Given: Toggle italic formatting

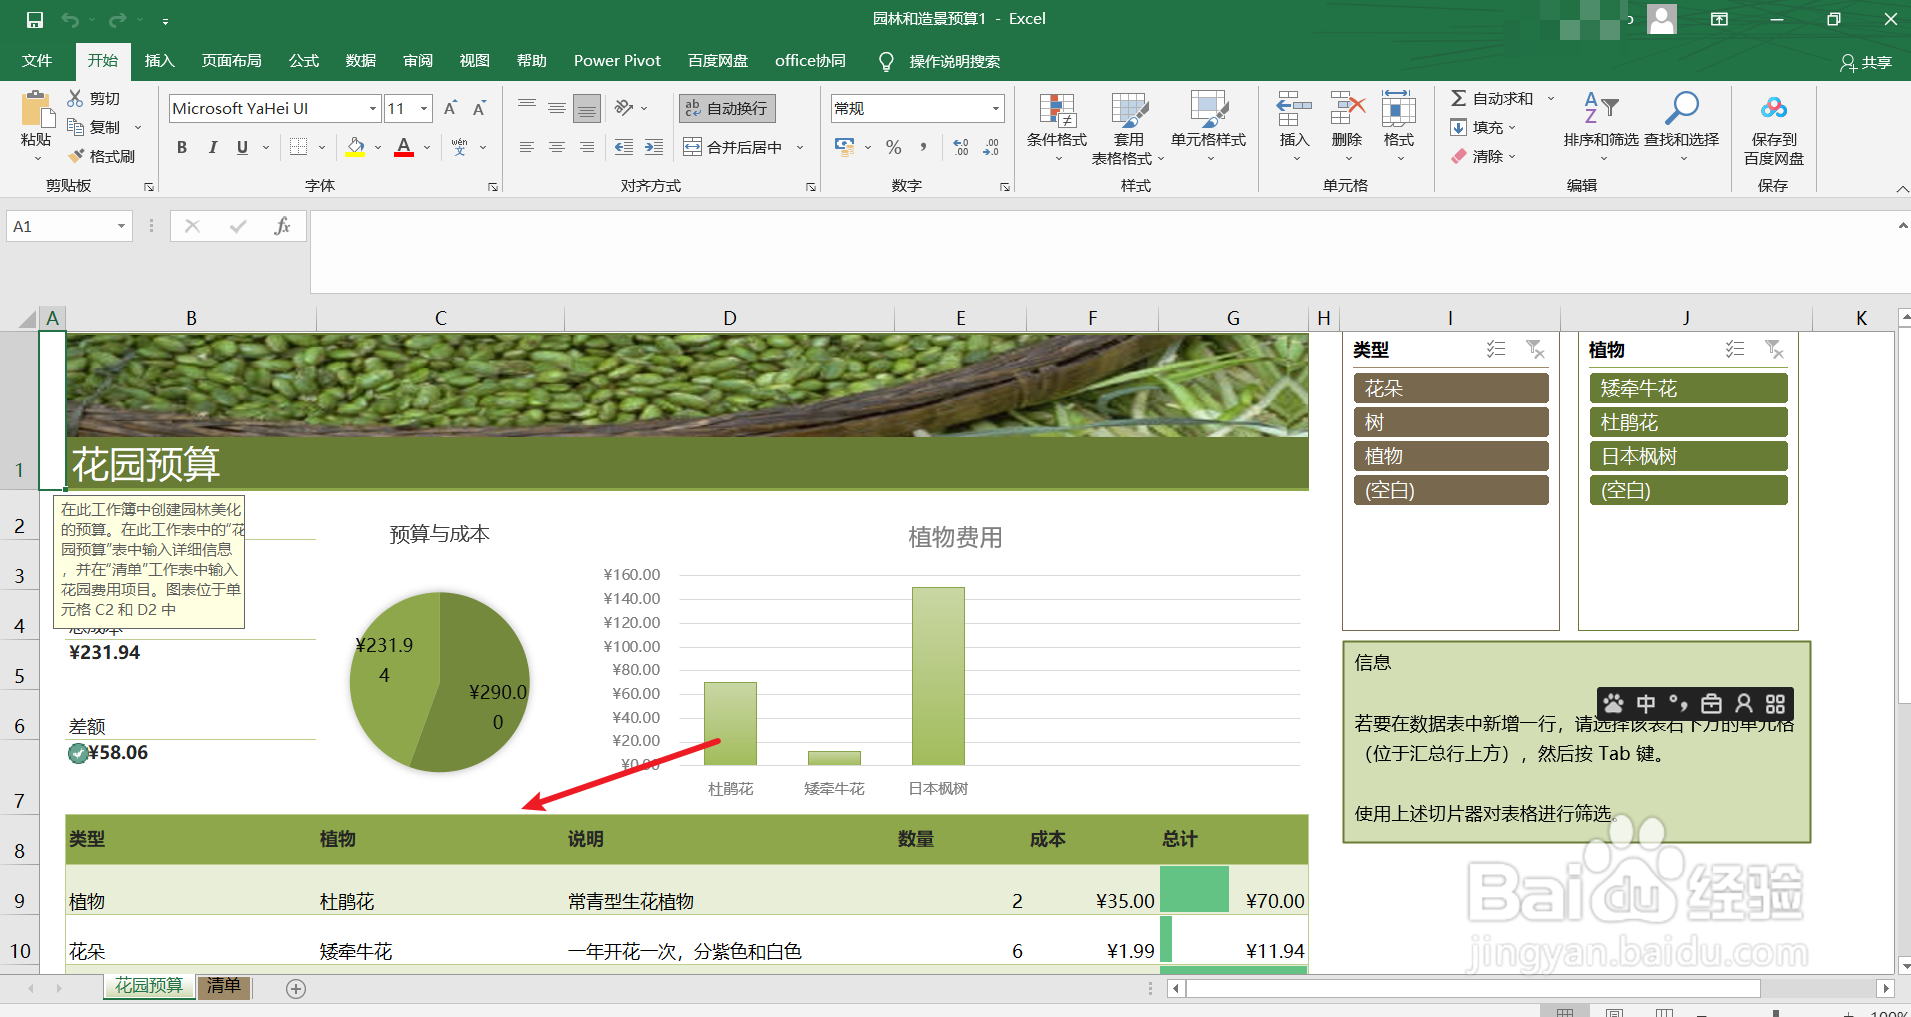Looking at the screenshot, I should [212, 147].
